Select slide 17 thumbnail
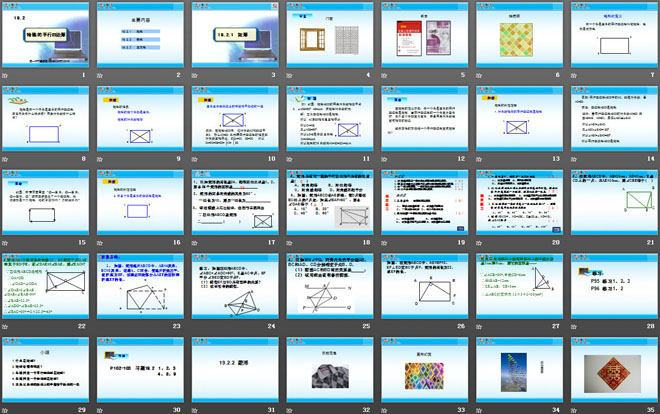660x414 pixels. [x=235, y=211]
